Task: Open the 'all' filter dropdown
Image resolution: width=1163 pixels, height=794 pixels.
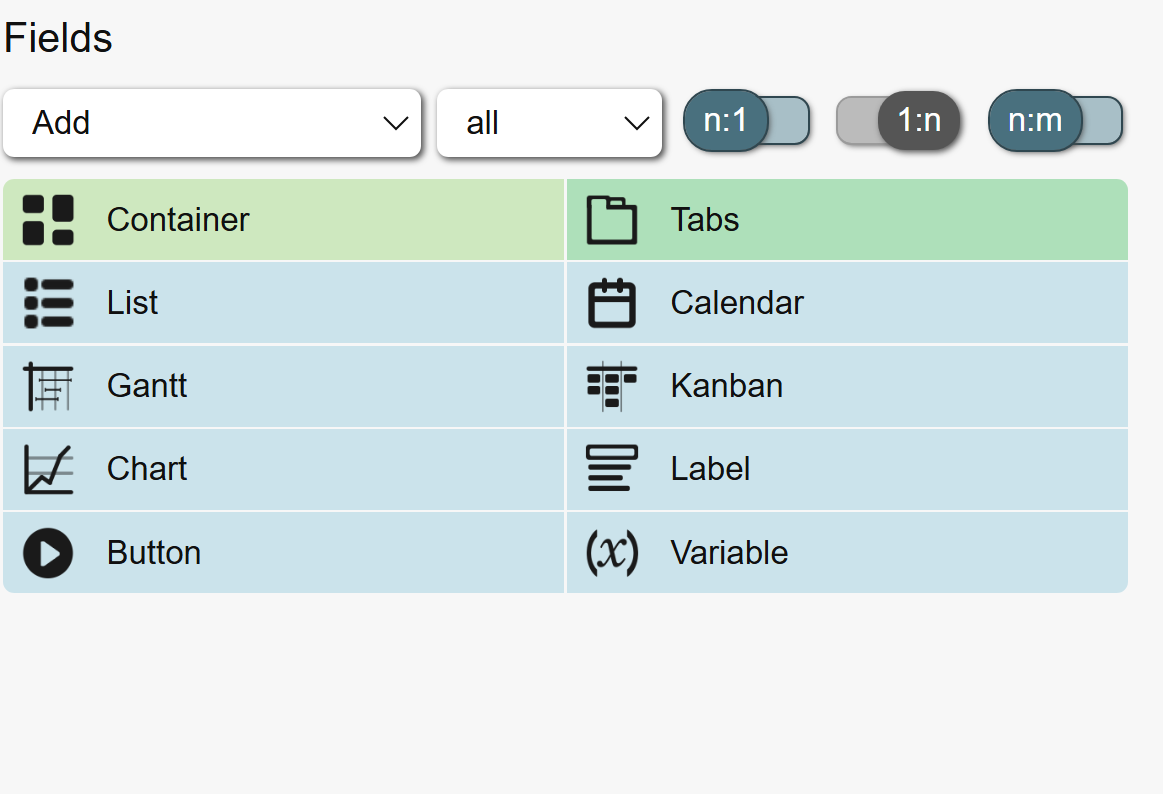Action: (549, 123)
